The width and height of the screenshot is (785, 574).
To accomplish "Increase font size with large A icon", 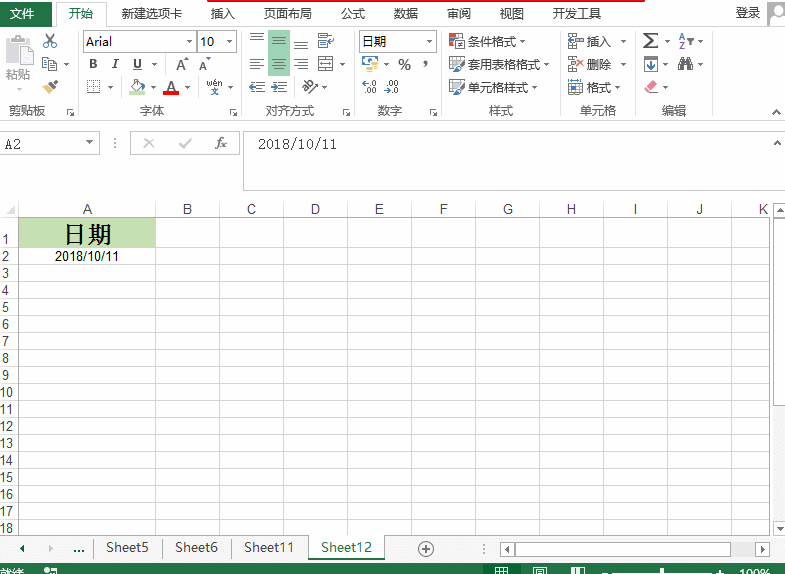I will [x=182, y=64].
